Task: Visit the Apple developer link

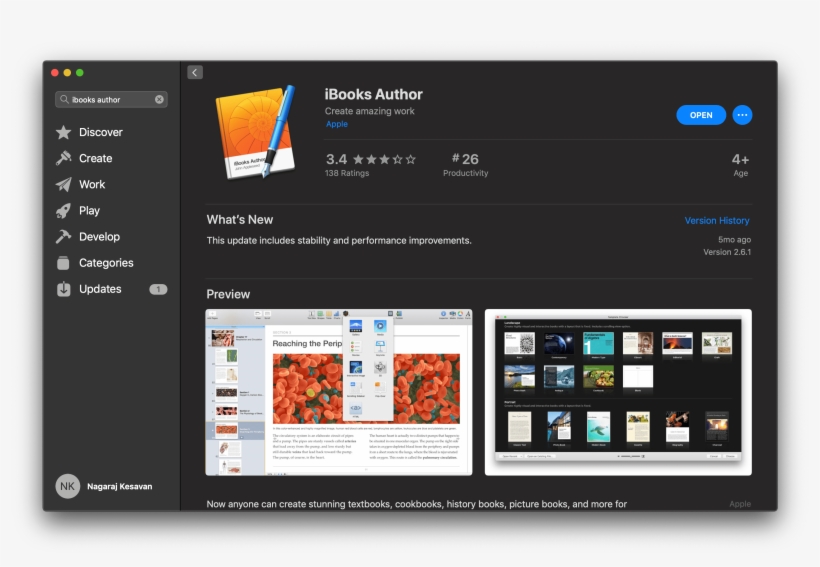Action: coord(337,124)
